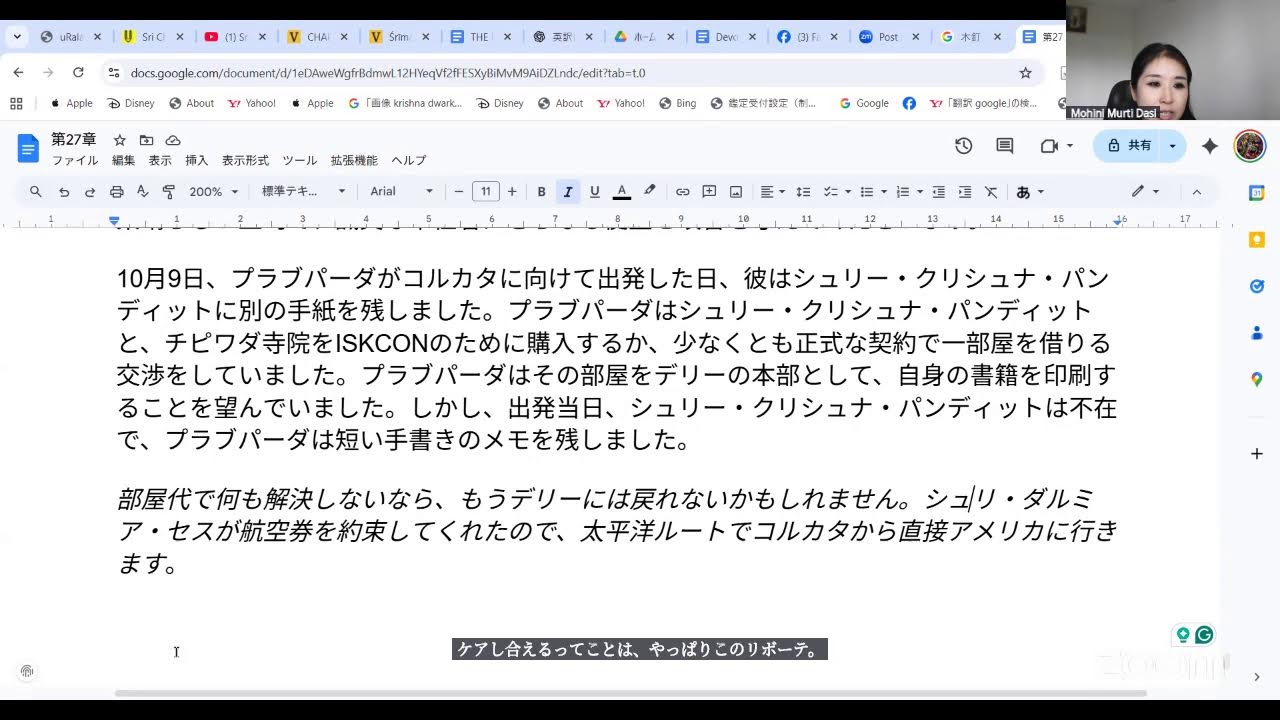The width and height of the screenshot is (1280, 720).
Task: Open the ツール menu
Action: tap(299, 160)
